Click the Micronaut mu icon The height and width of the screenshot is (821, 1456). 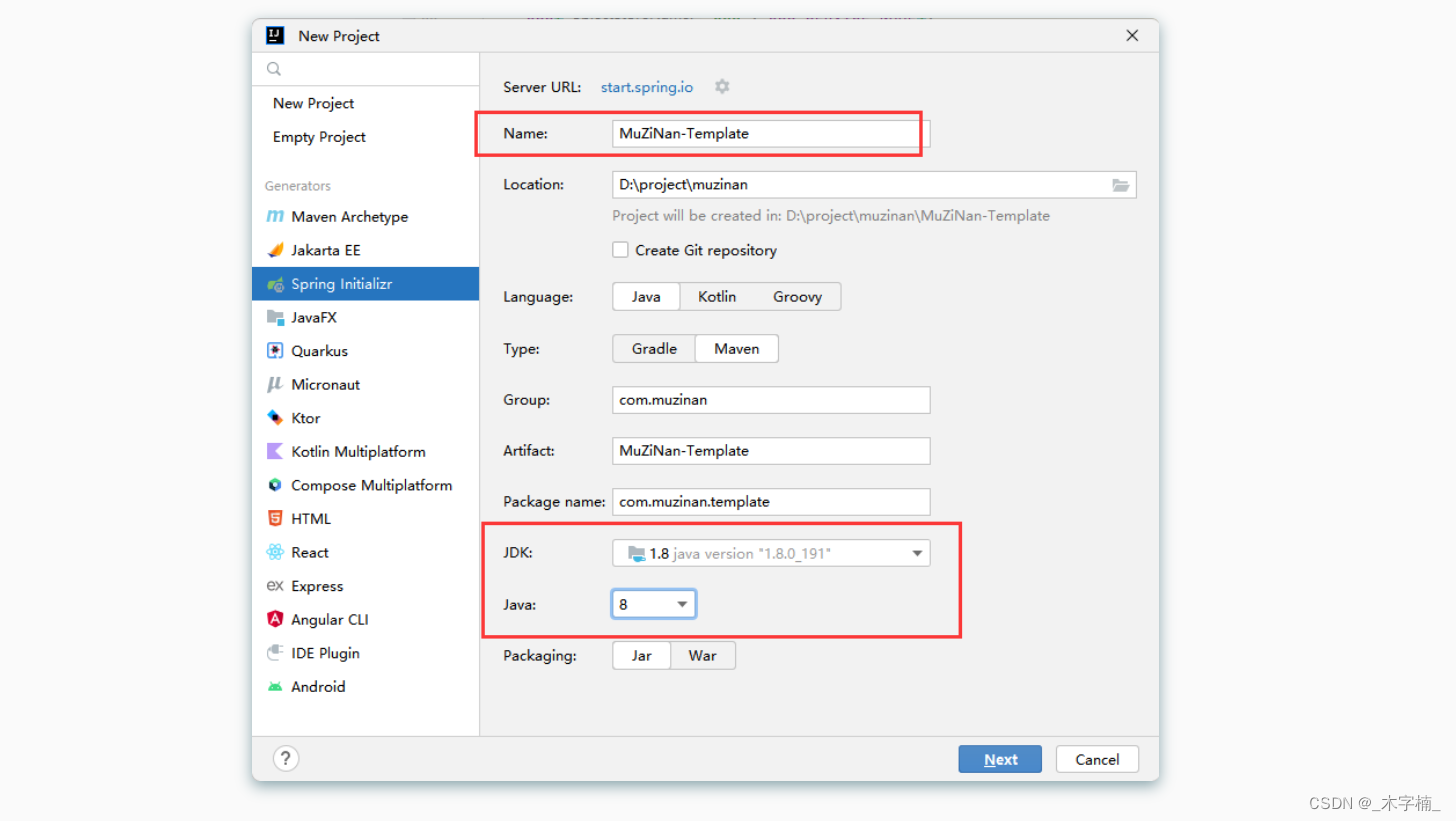point(275,384)
